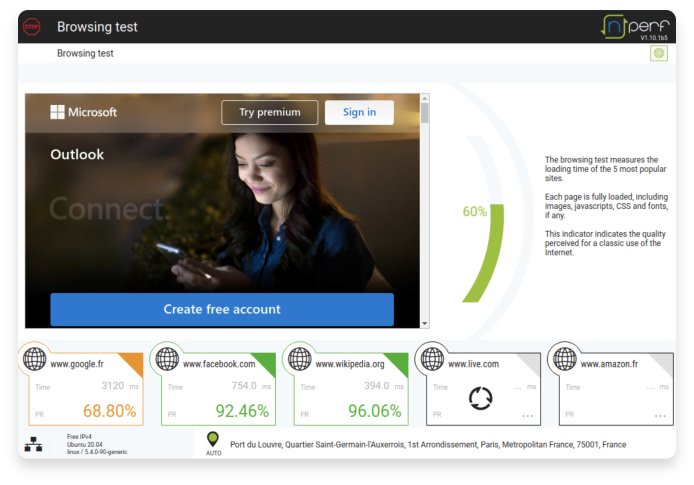The image size is (694, 485).
Task: Click the Outlook heading in preview
Action: click(x=77, y=154)
